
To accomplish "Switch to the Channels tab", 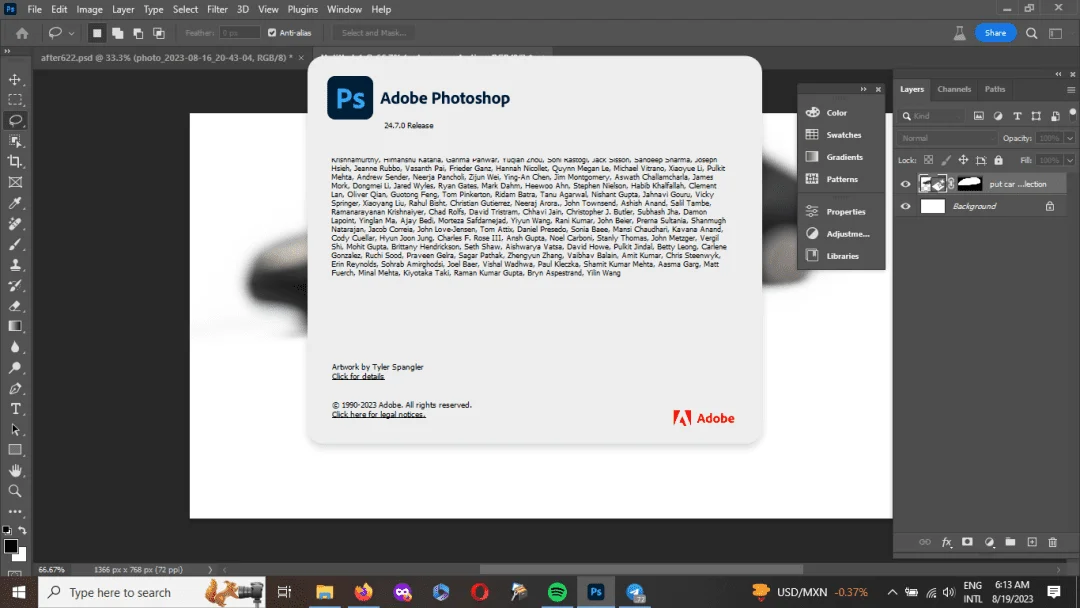I will [x=954, y=89].
